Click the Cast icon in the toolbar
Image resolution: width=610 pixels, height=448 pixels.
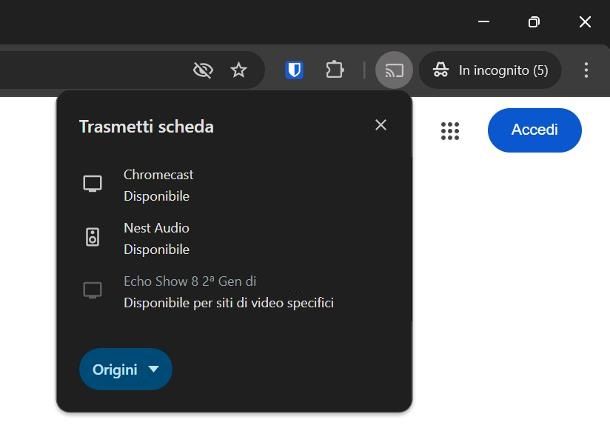point(394,70)
